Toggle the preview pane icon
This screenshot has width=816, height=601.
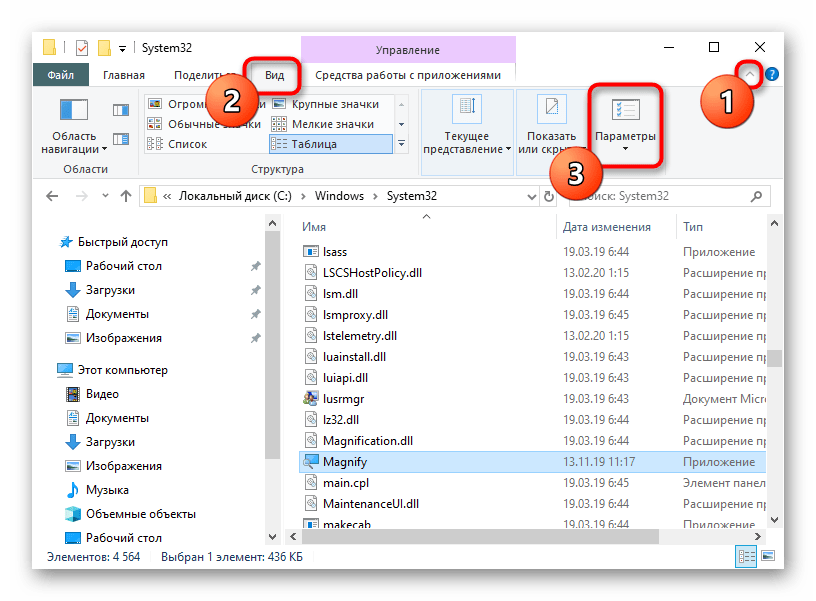(x=121, y=110)
